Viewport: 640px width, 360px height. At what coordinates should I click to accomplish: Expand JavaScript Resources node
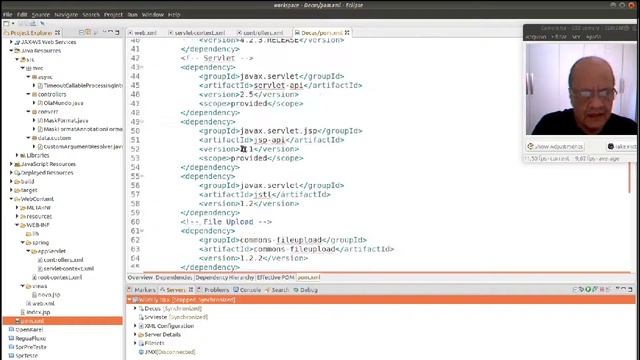[11, 164]
